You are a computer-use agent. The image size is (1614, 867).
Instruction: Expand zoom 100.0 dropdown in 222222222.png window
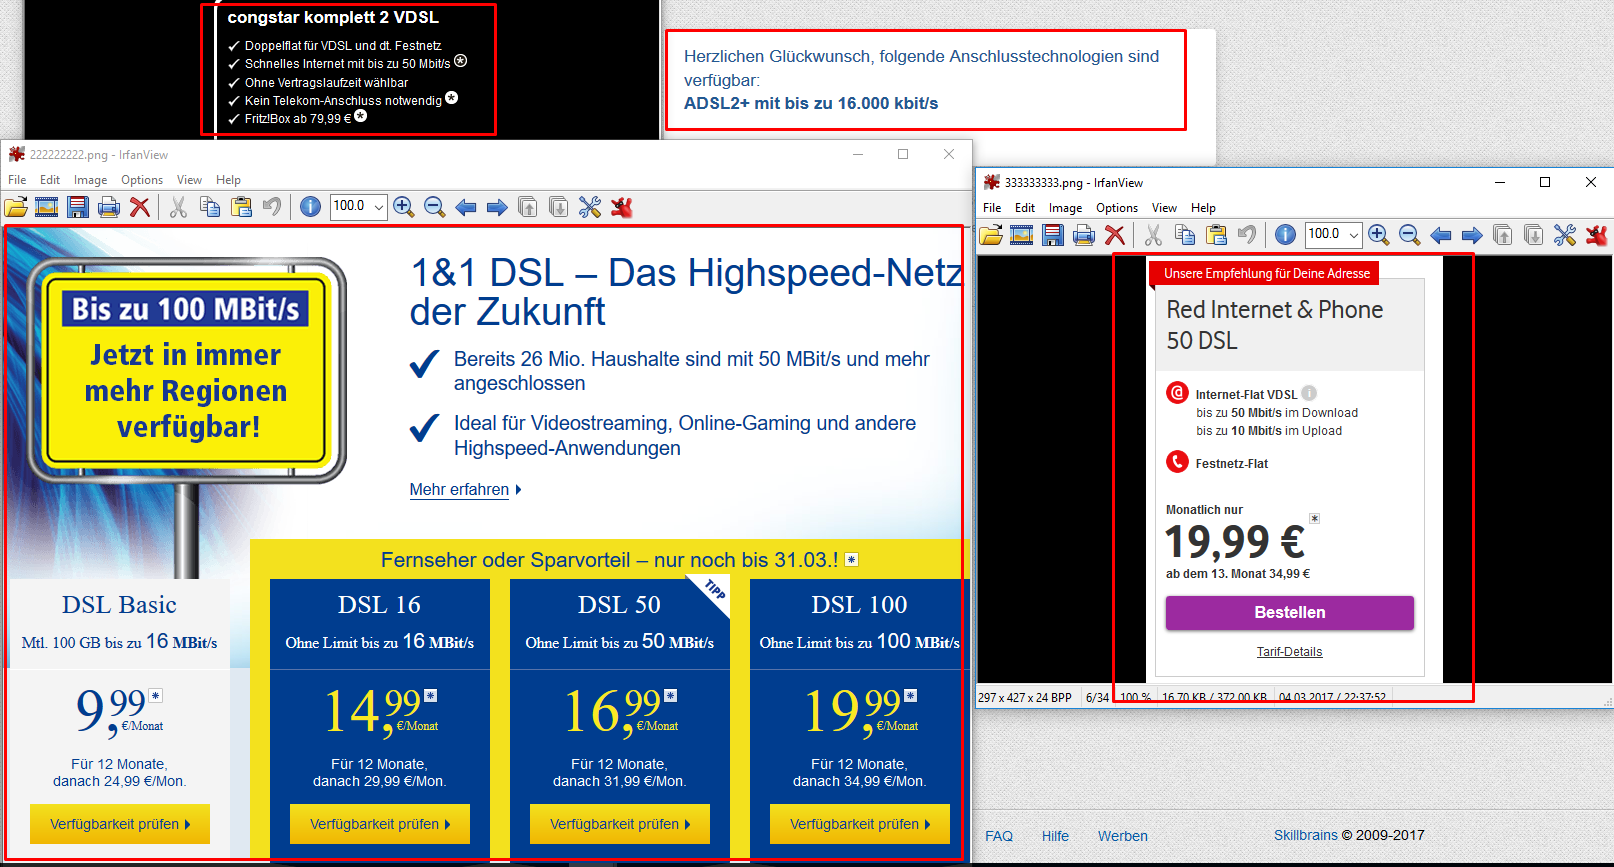[379, 207]
